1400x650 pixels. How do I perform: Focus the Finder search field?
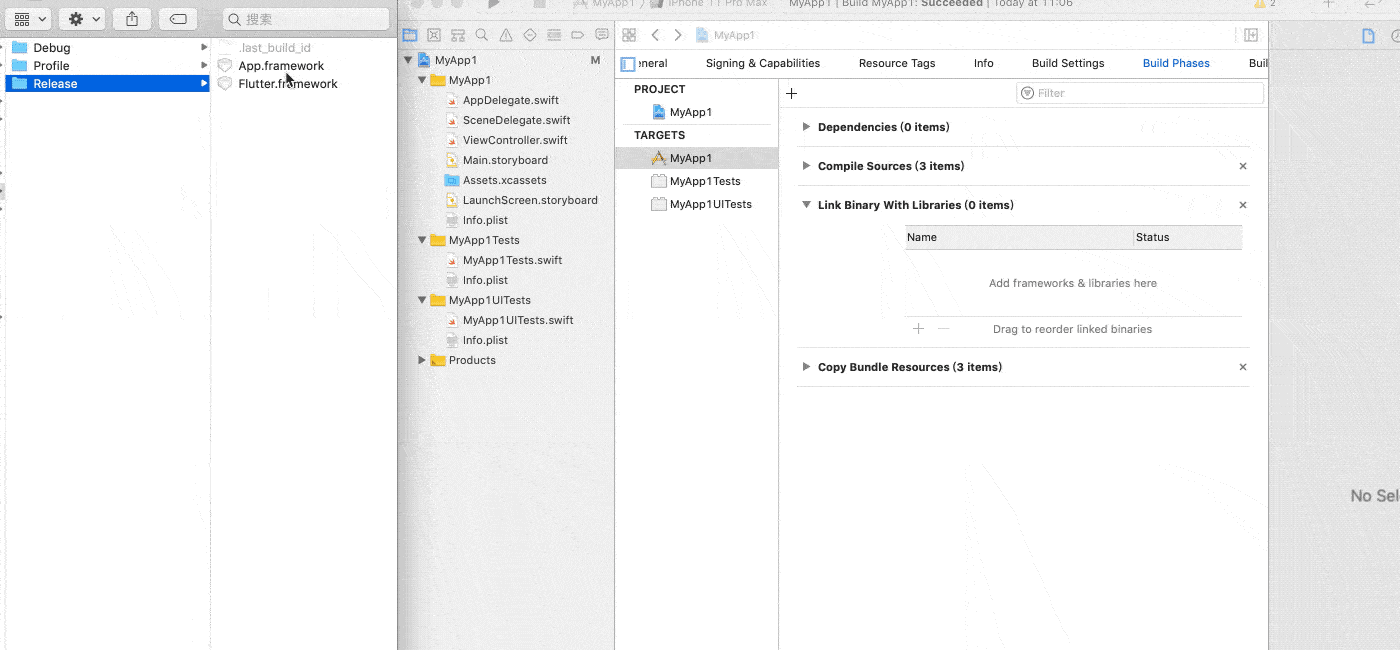pyautogui.click(x=305, y=19)
